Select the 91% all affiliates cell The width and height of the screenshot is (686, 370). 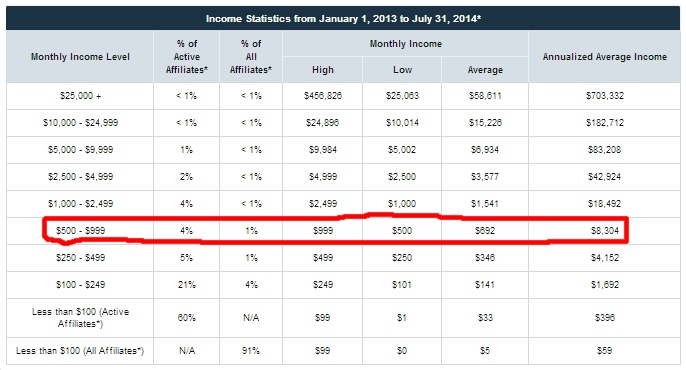pos(251,351)
